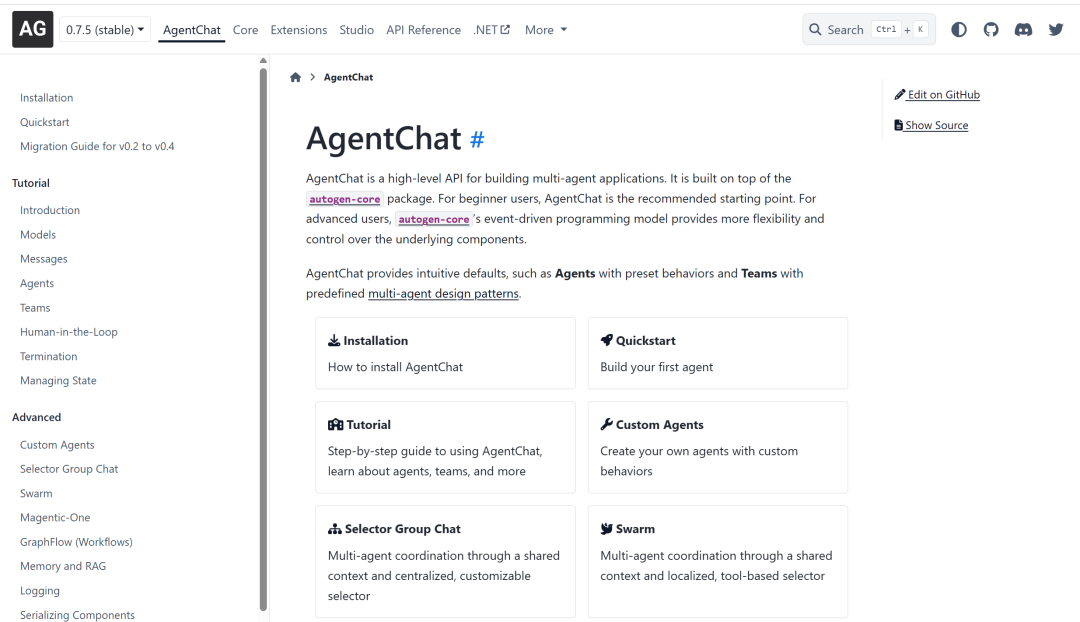Open the Quickstart rocket card

coord(717,353)
